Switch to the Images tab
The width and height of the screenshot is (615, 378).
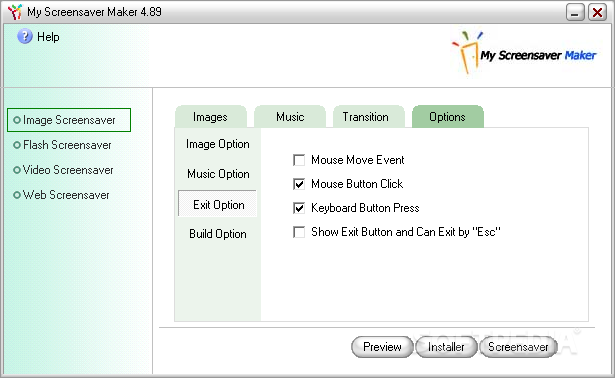(x=211, y=116)
